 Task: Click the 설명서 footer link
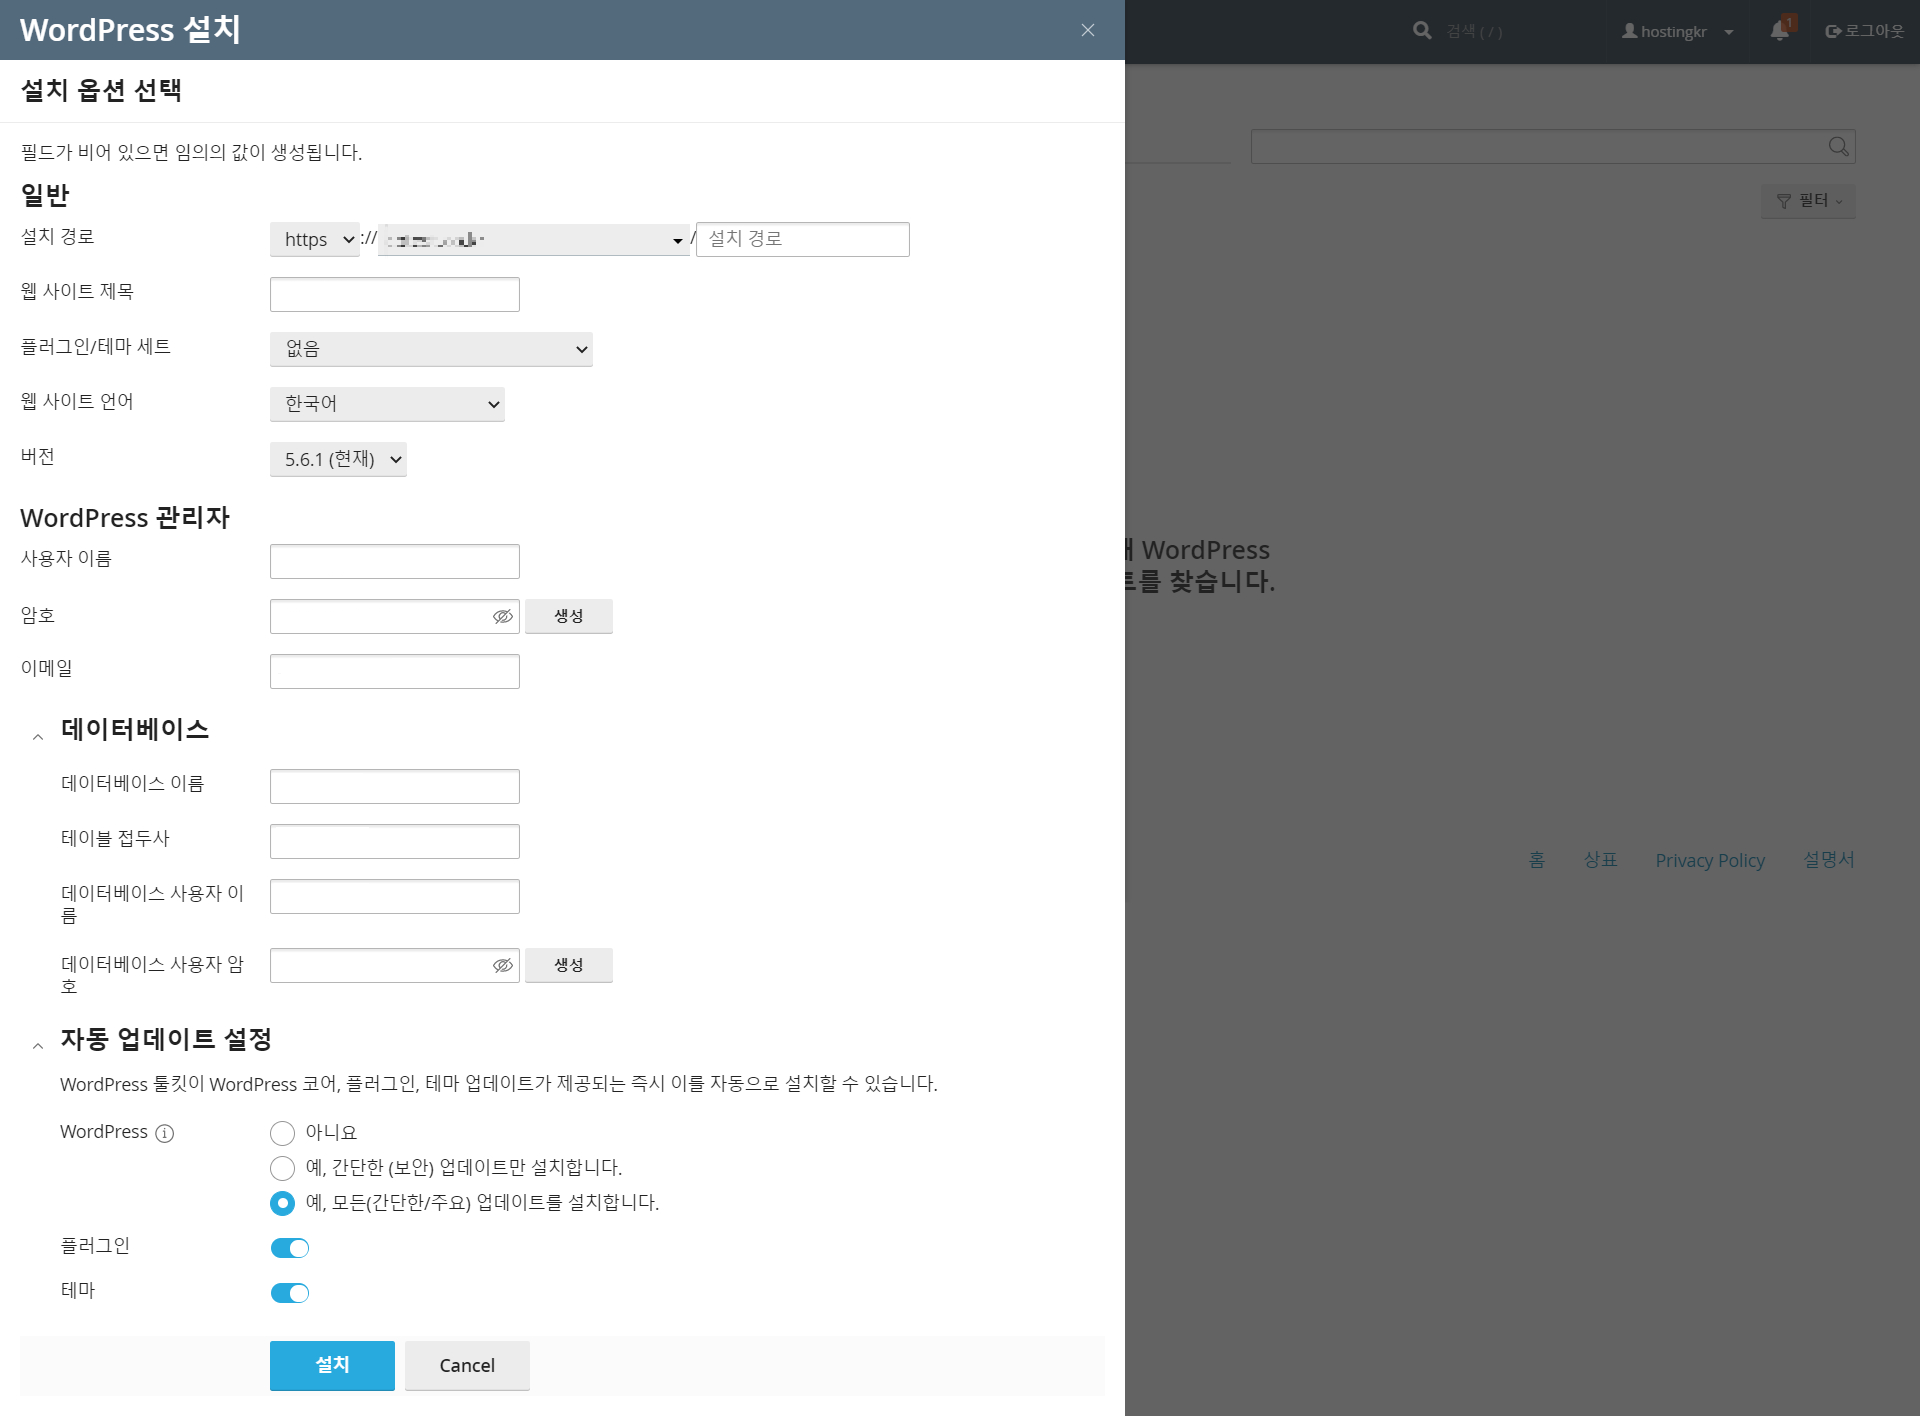click(x=1829, y=860)
